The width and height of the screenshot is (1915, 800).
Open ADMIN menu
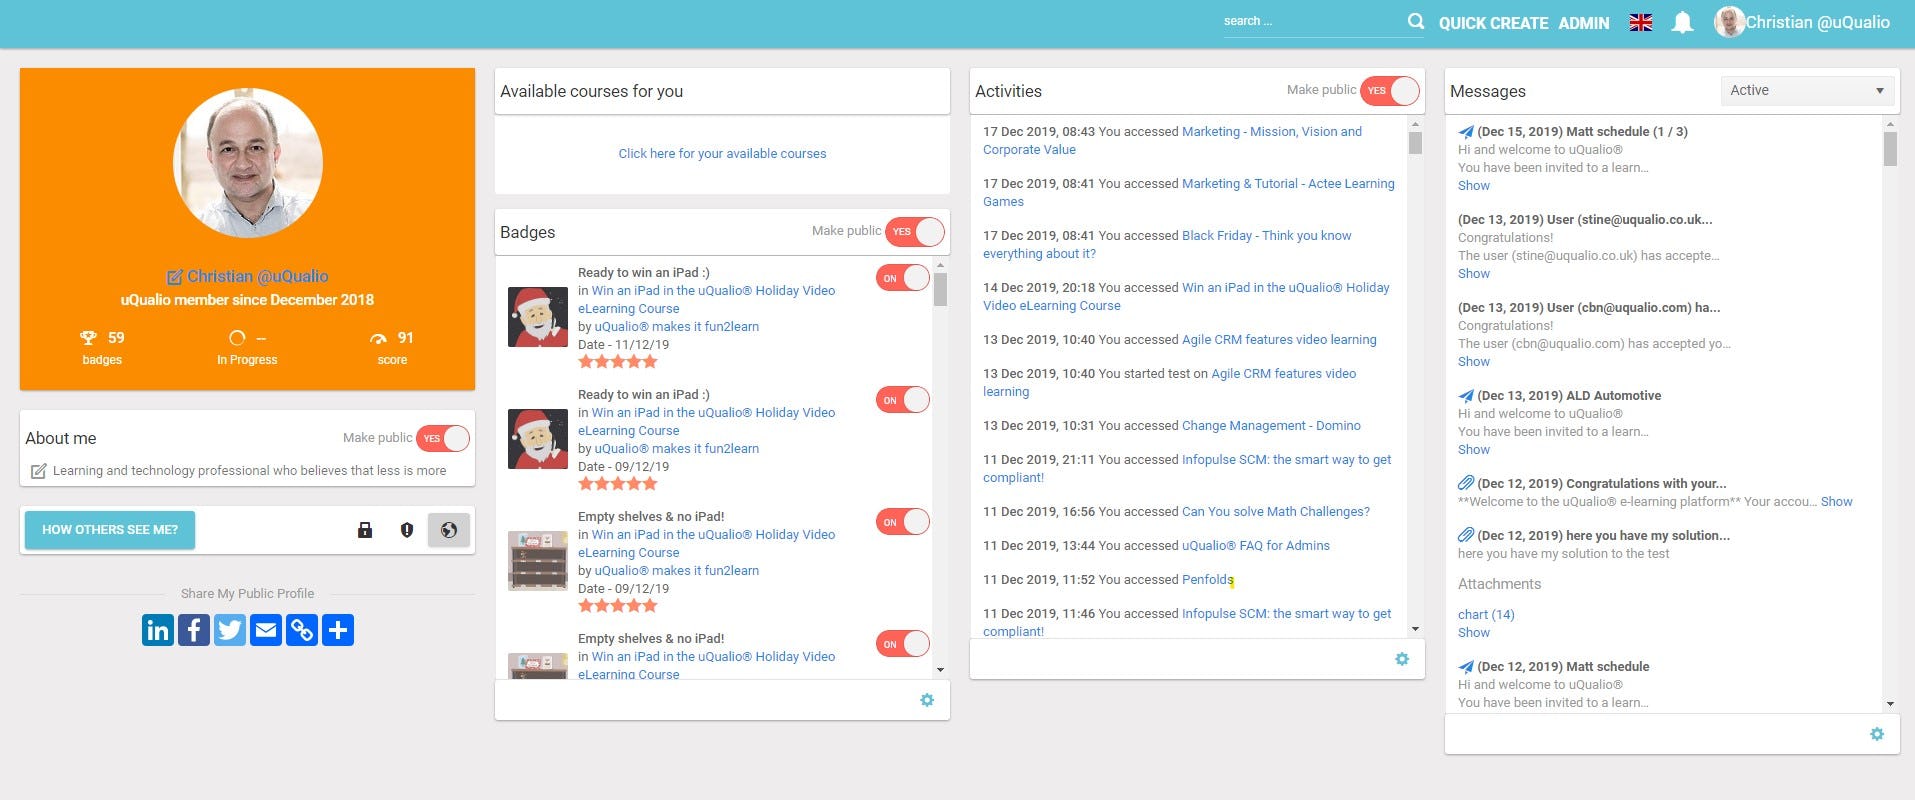point(1584,23)
